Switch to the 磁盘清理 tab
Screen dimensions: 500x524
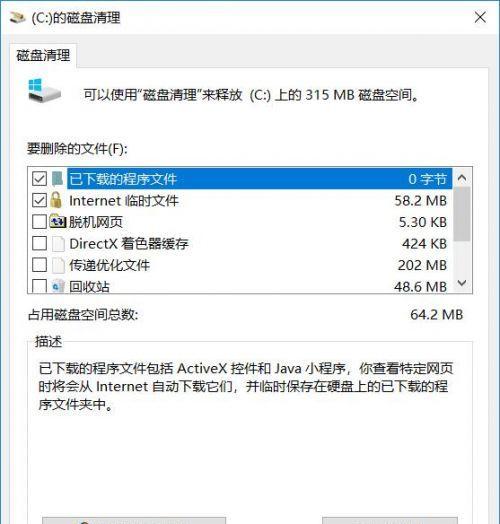pos(43,55)
